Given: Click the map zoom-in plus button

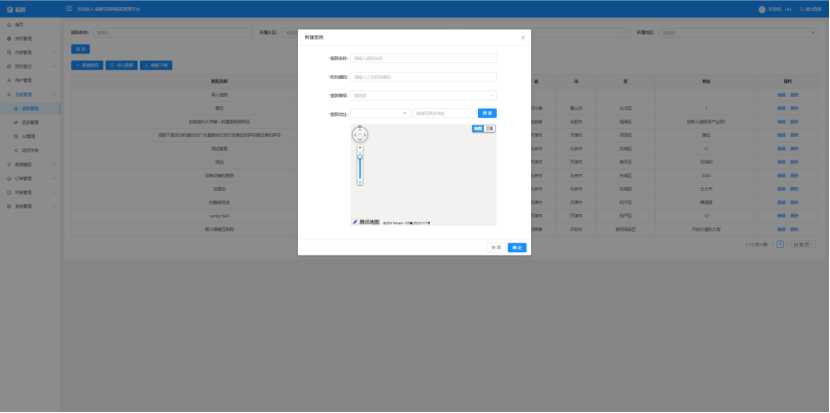Looking at the screenshot, I should (x=360, y=148).
